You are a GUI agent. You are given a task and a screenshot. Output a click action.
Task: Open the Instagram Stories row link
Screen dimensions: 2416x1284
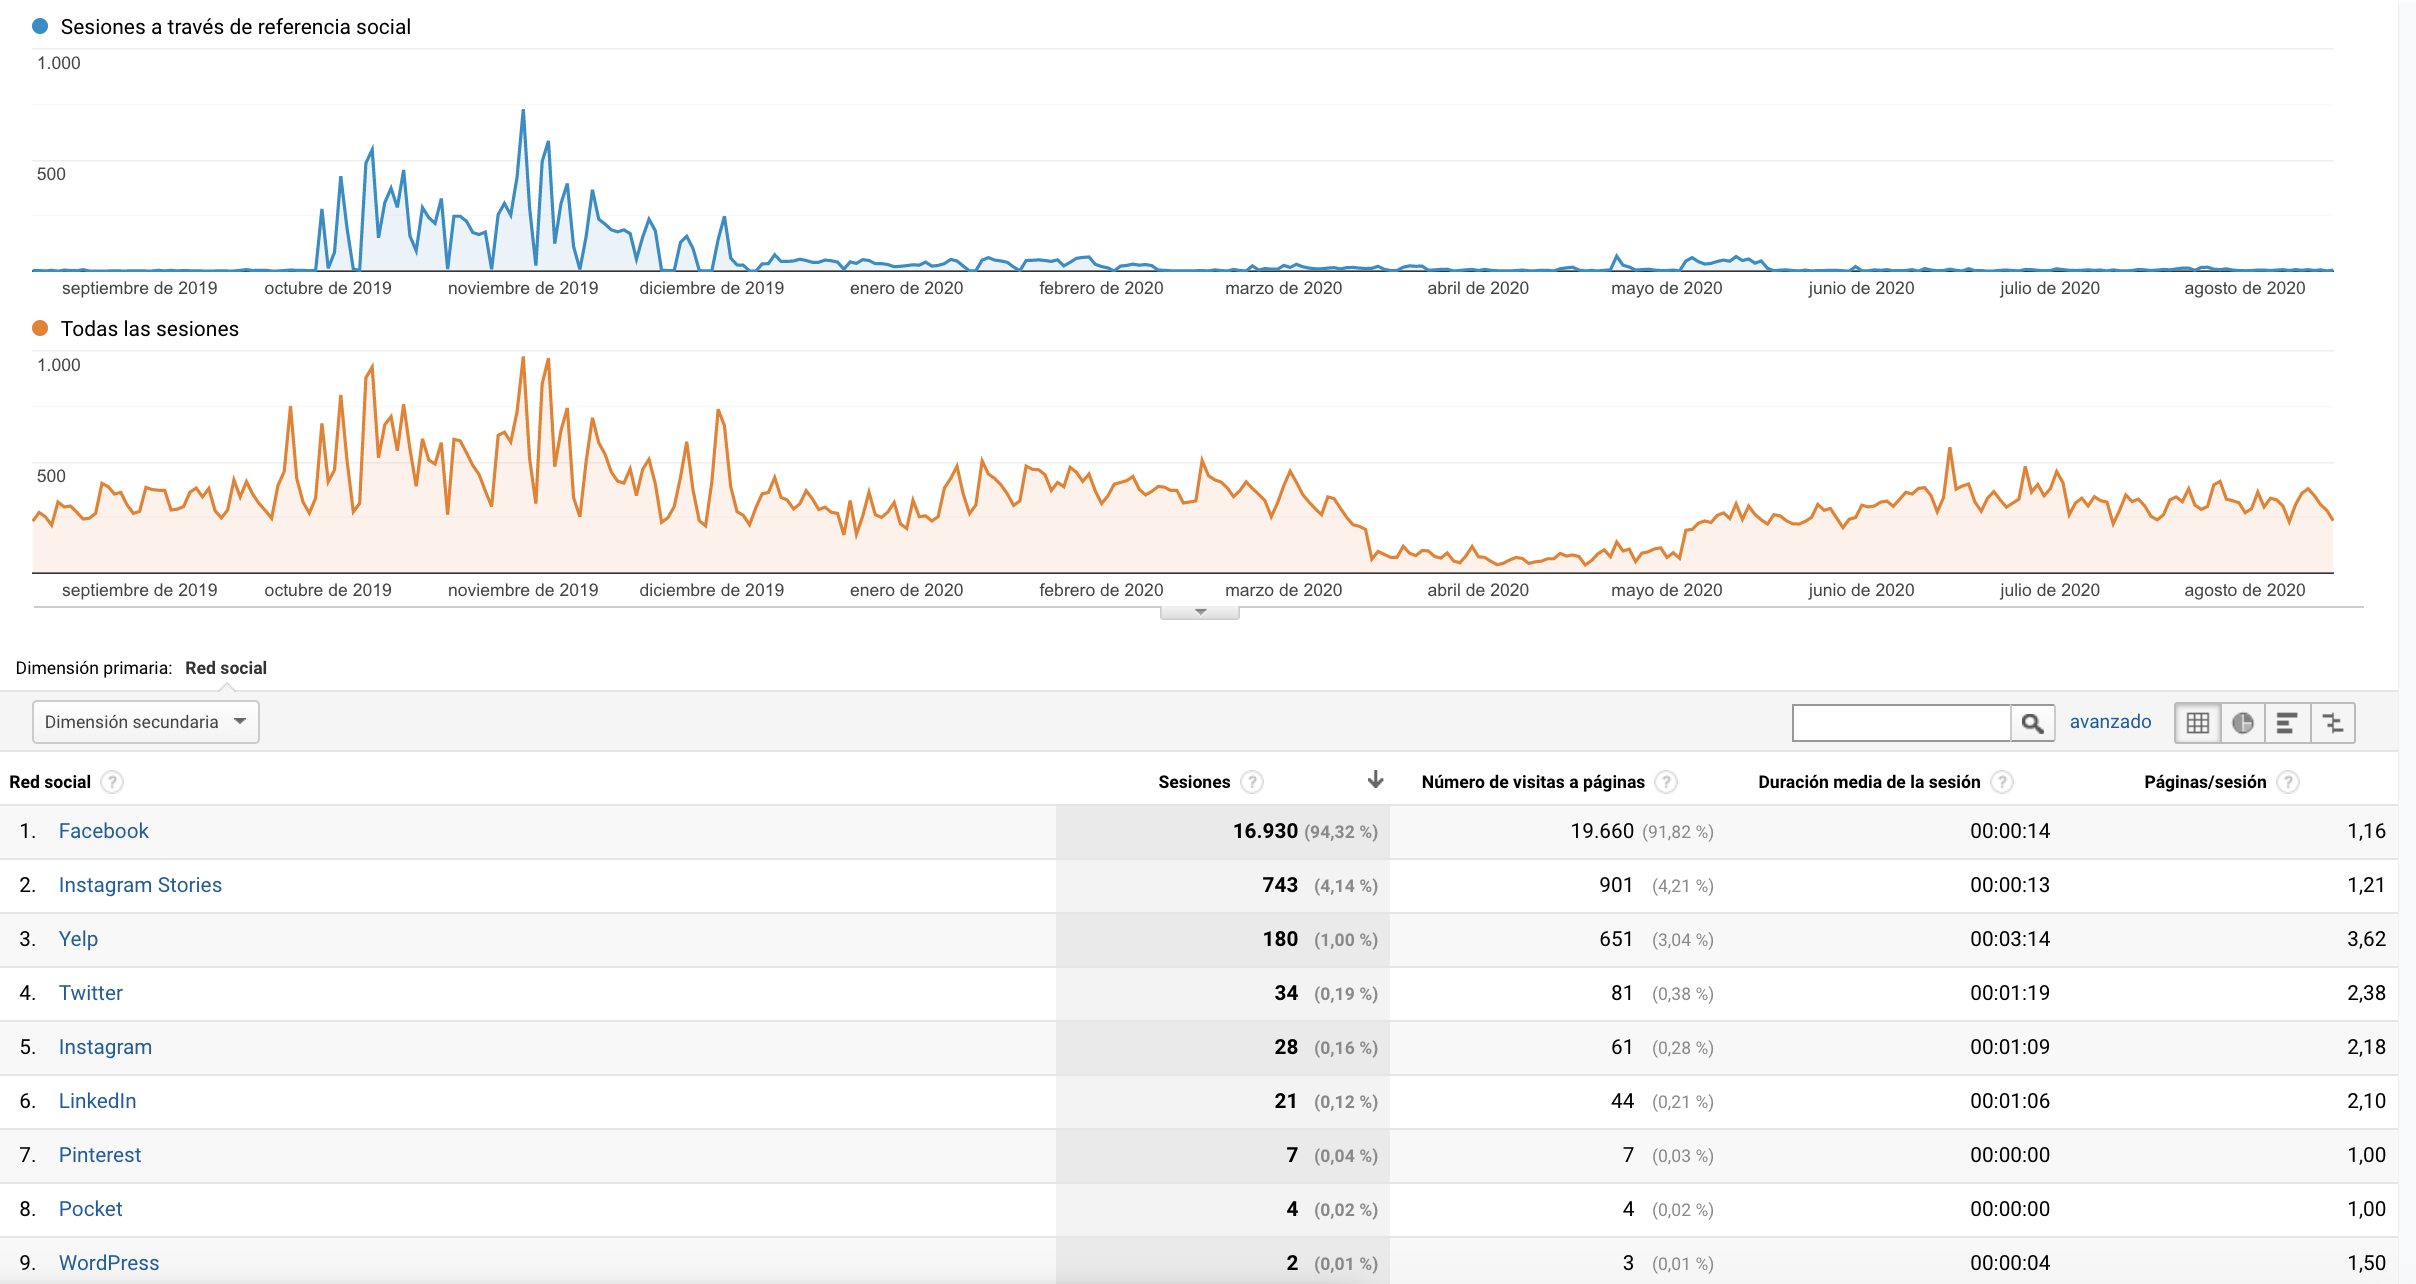pos(140,885)
